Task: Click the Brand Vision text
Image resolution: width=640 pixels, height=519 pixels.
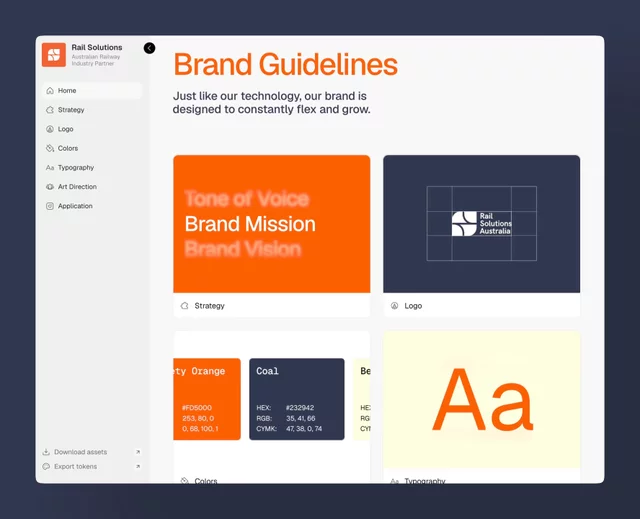Action: (243, 248)
